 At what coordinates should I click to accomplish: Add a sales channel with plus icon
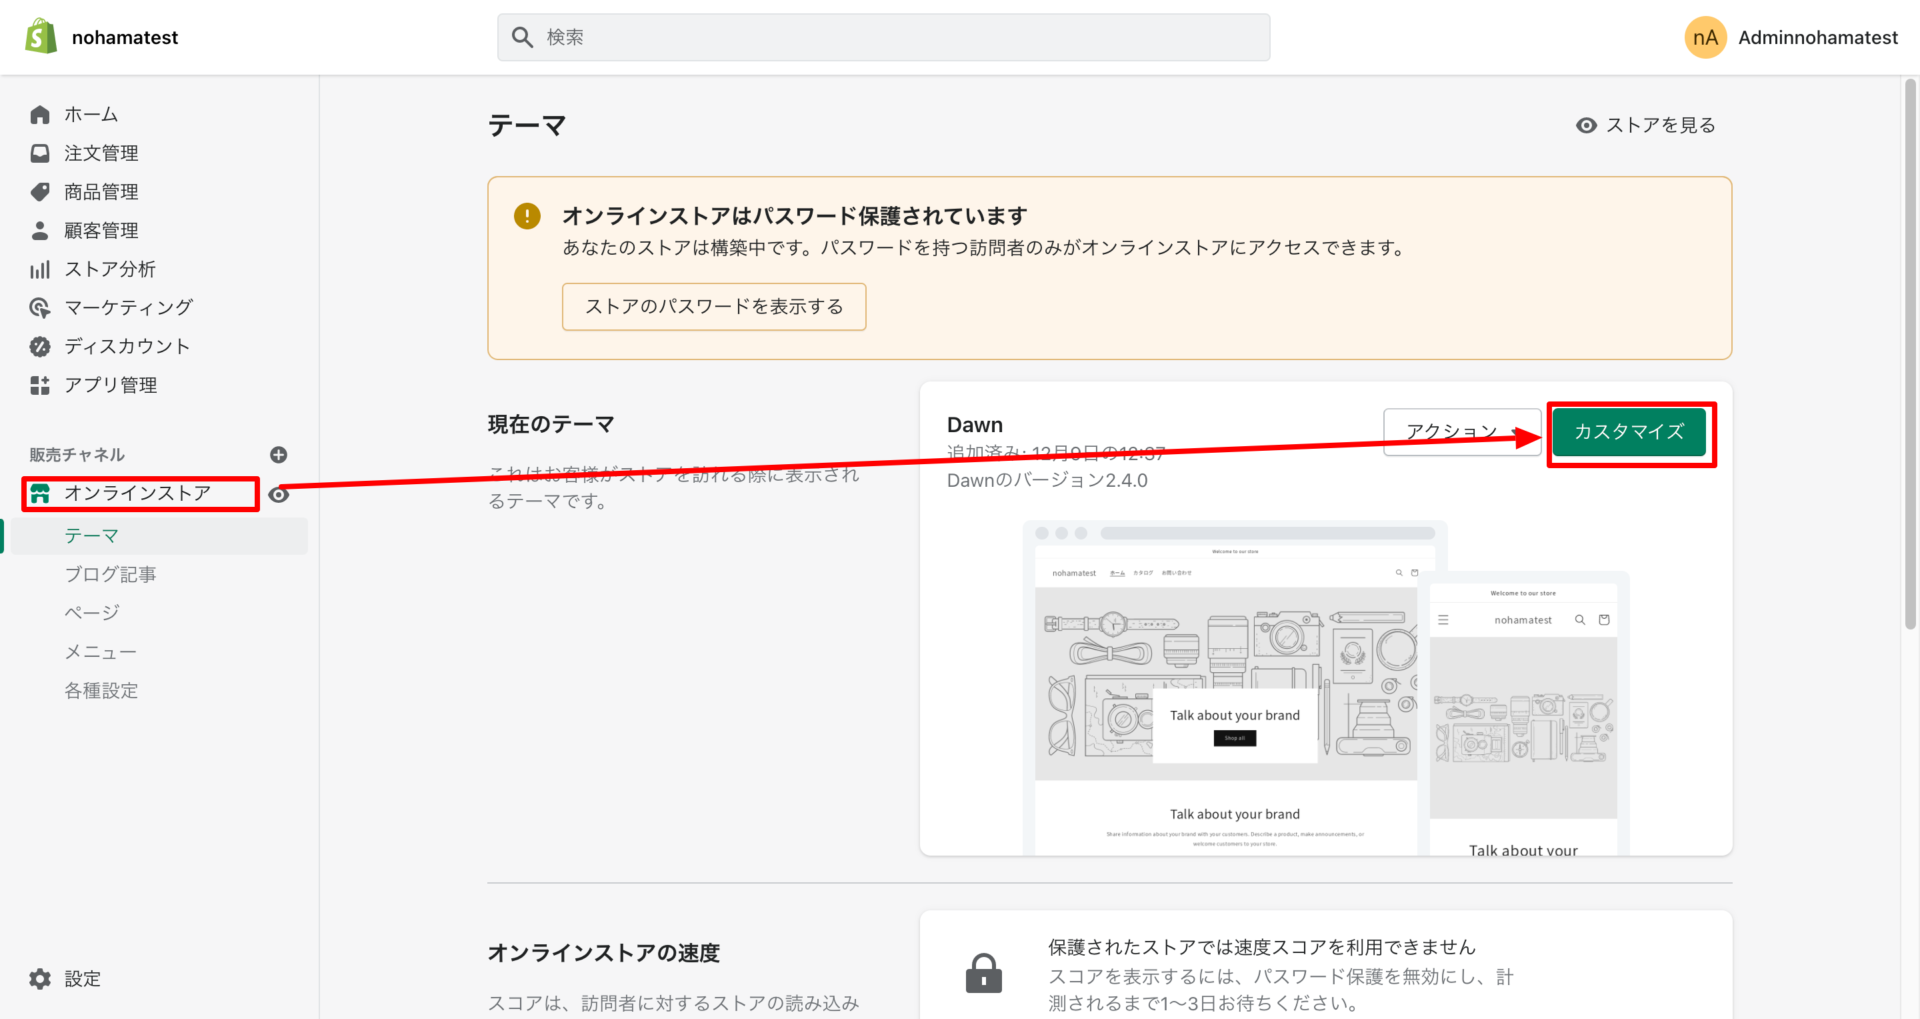279,455
